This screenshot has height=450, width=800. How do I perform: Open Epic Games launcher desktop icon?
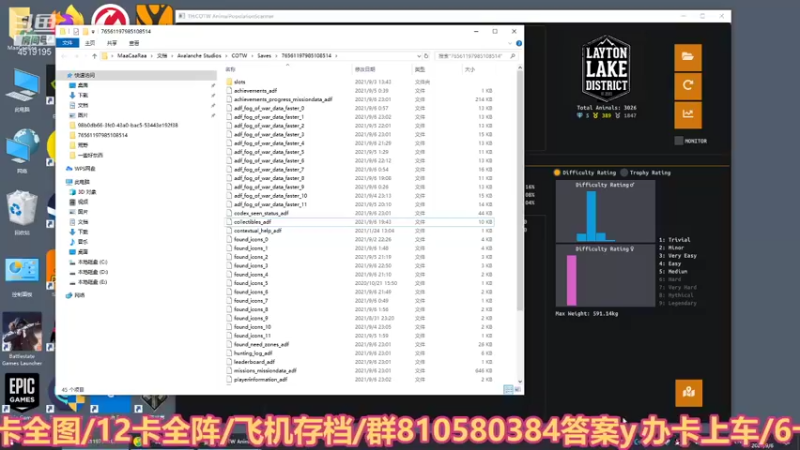click(21, 392)
